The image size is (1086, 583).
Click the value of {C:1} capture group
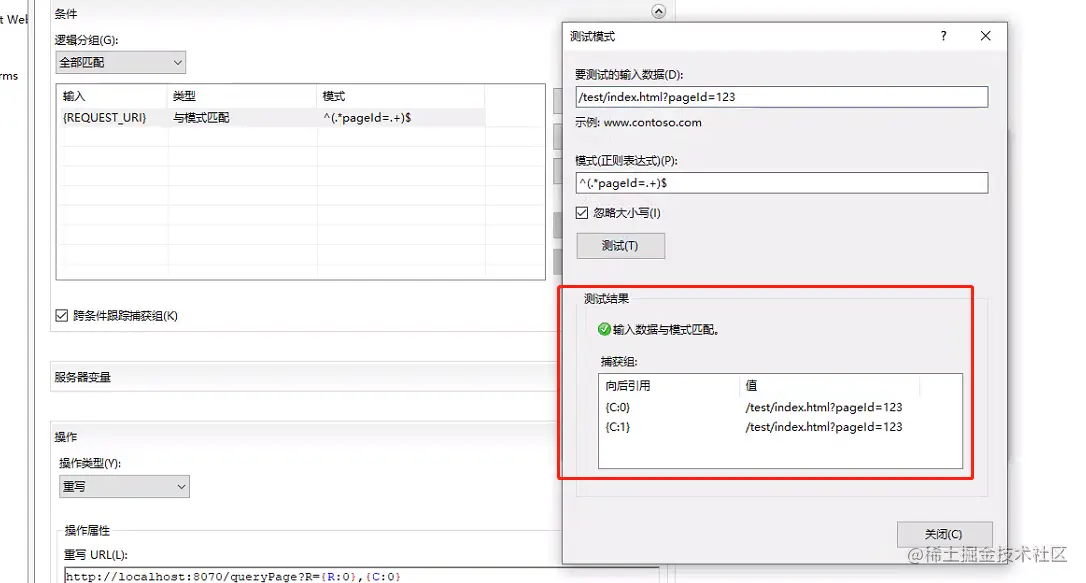(x=824, y=427)
